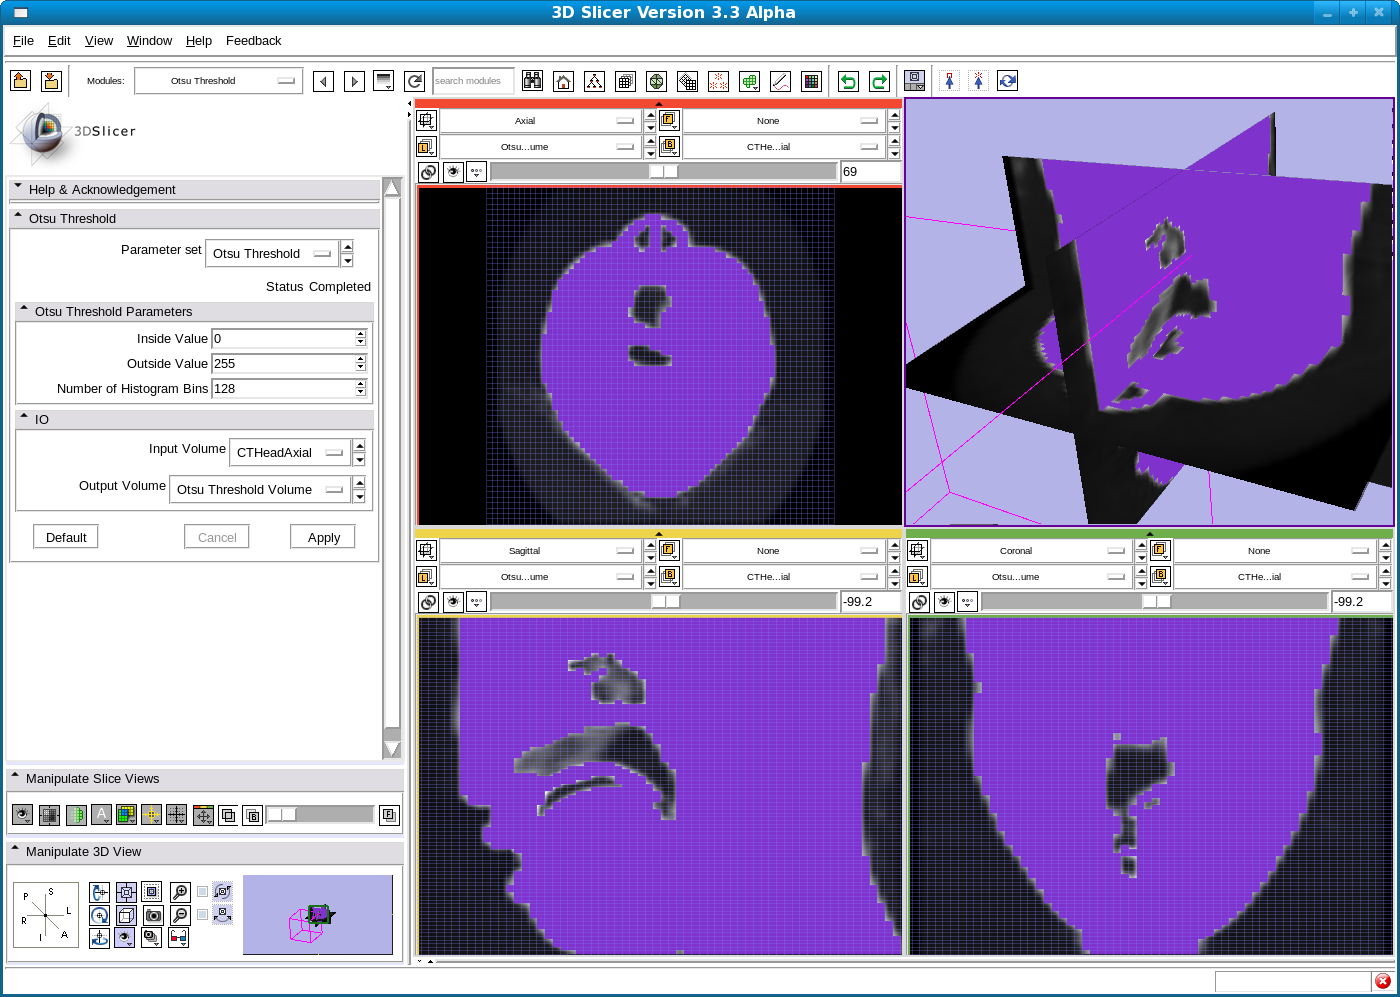
Task: Open the Modules dropdown showing Otsu Threshold
Action: 218,81
